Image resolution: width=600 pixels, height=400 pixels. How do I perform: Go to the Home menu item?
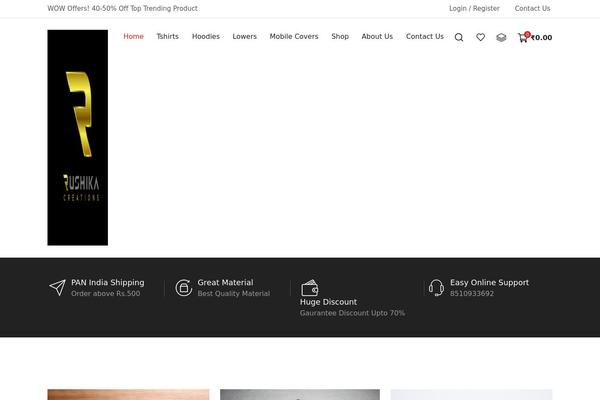coord(134,36)
